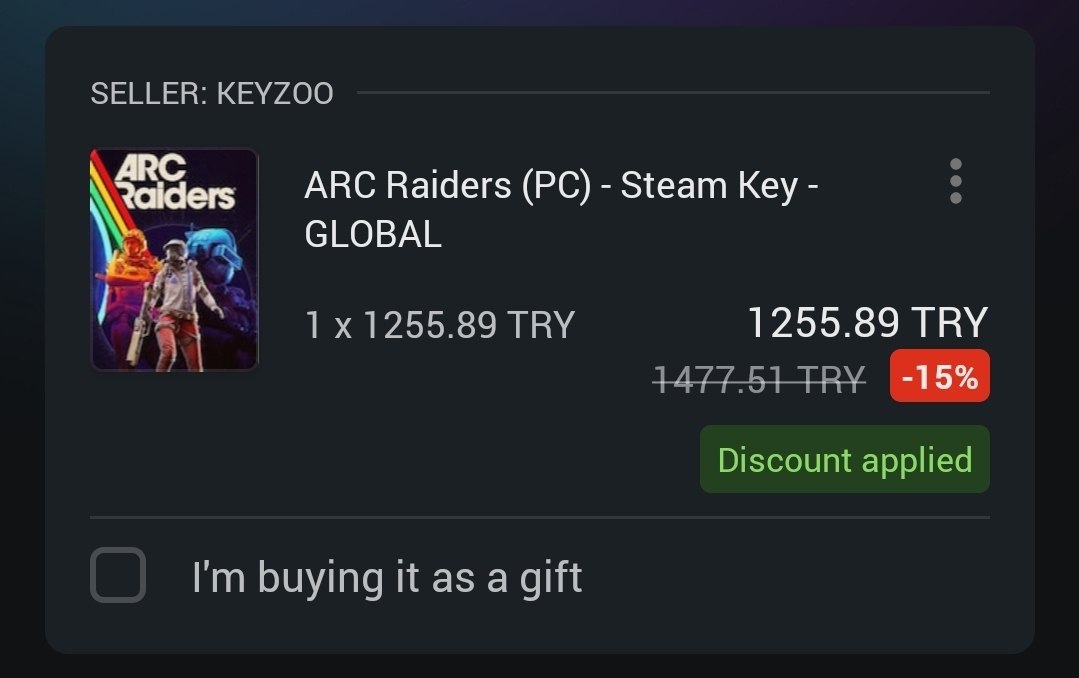
Task: Click the "I'm buying it as a gift" label
Action: 387,578
